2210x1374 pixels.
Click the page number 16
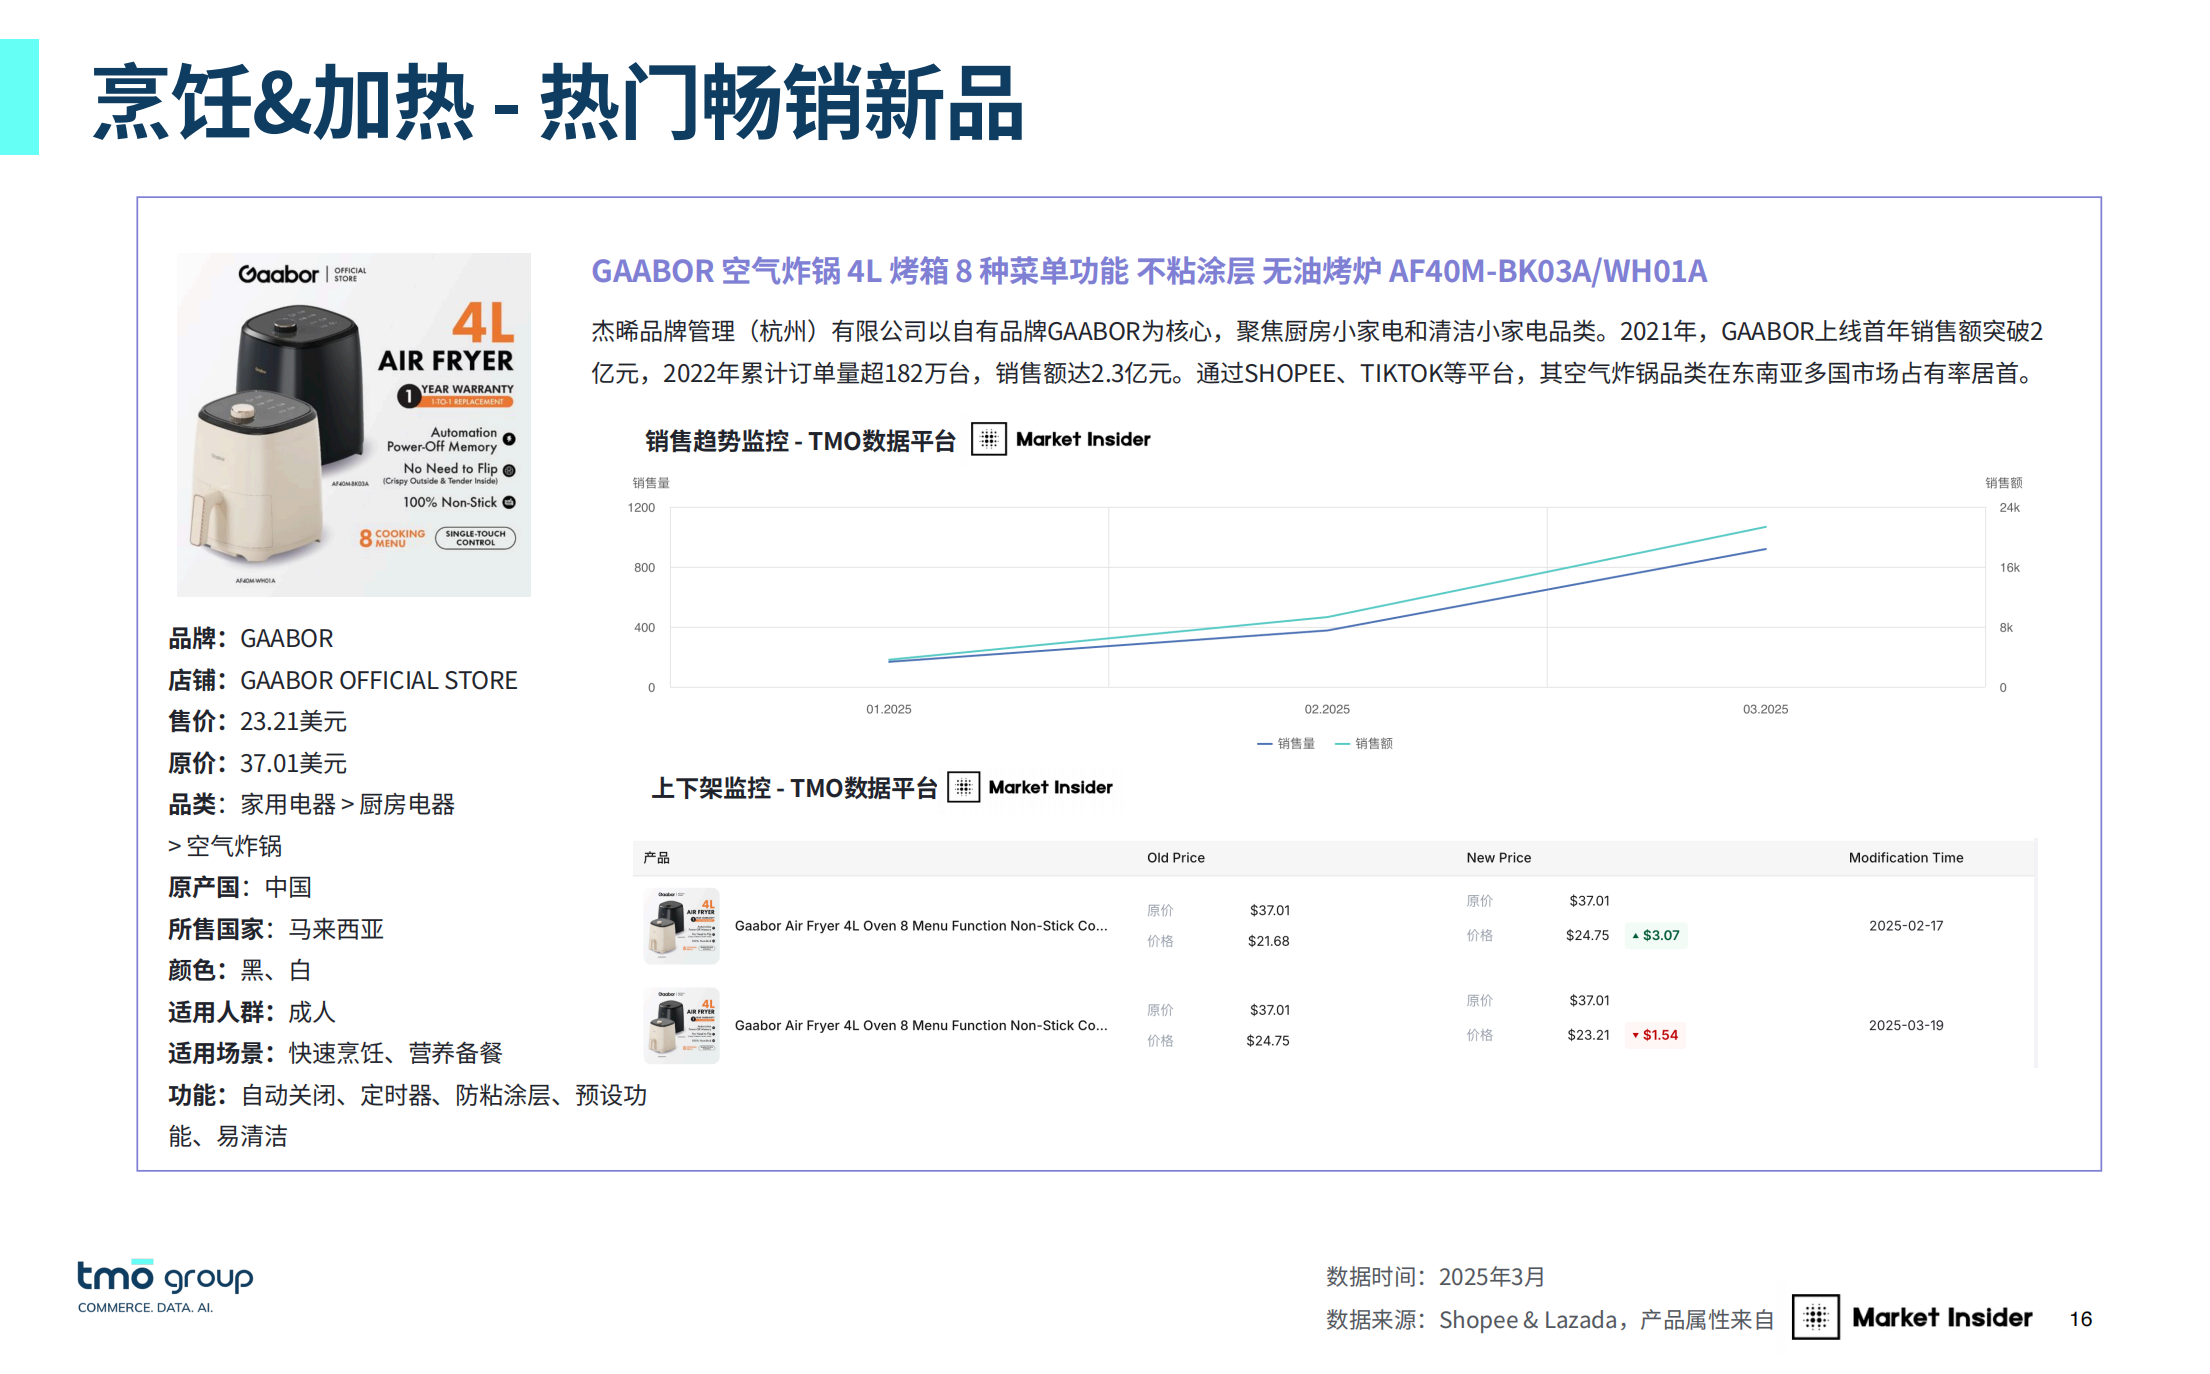coord(2081,1319)
